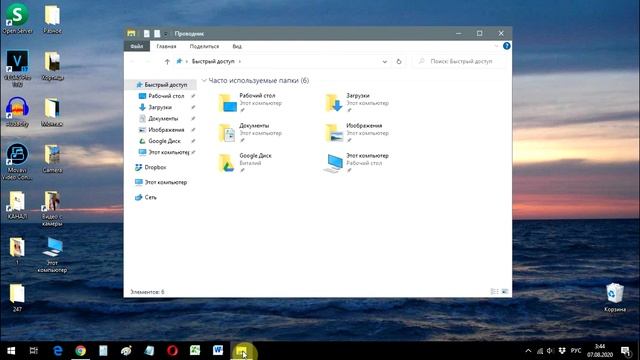Open the Поделиться ribbon tab
640x360 pixels.
(204, 46)
